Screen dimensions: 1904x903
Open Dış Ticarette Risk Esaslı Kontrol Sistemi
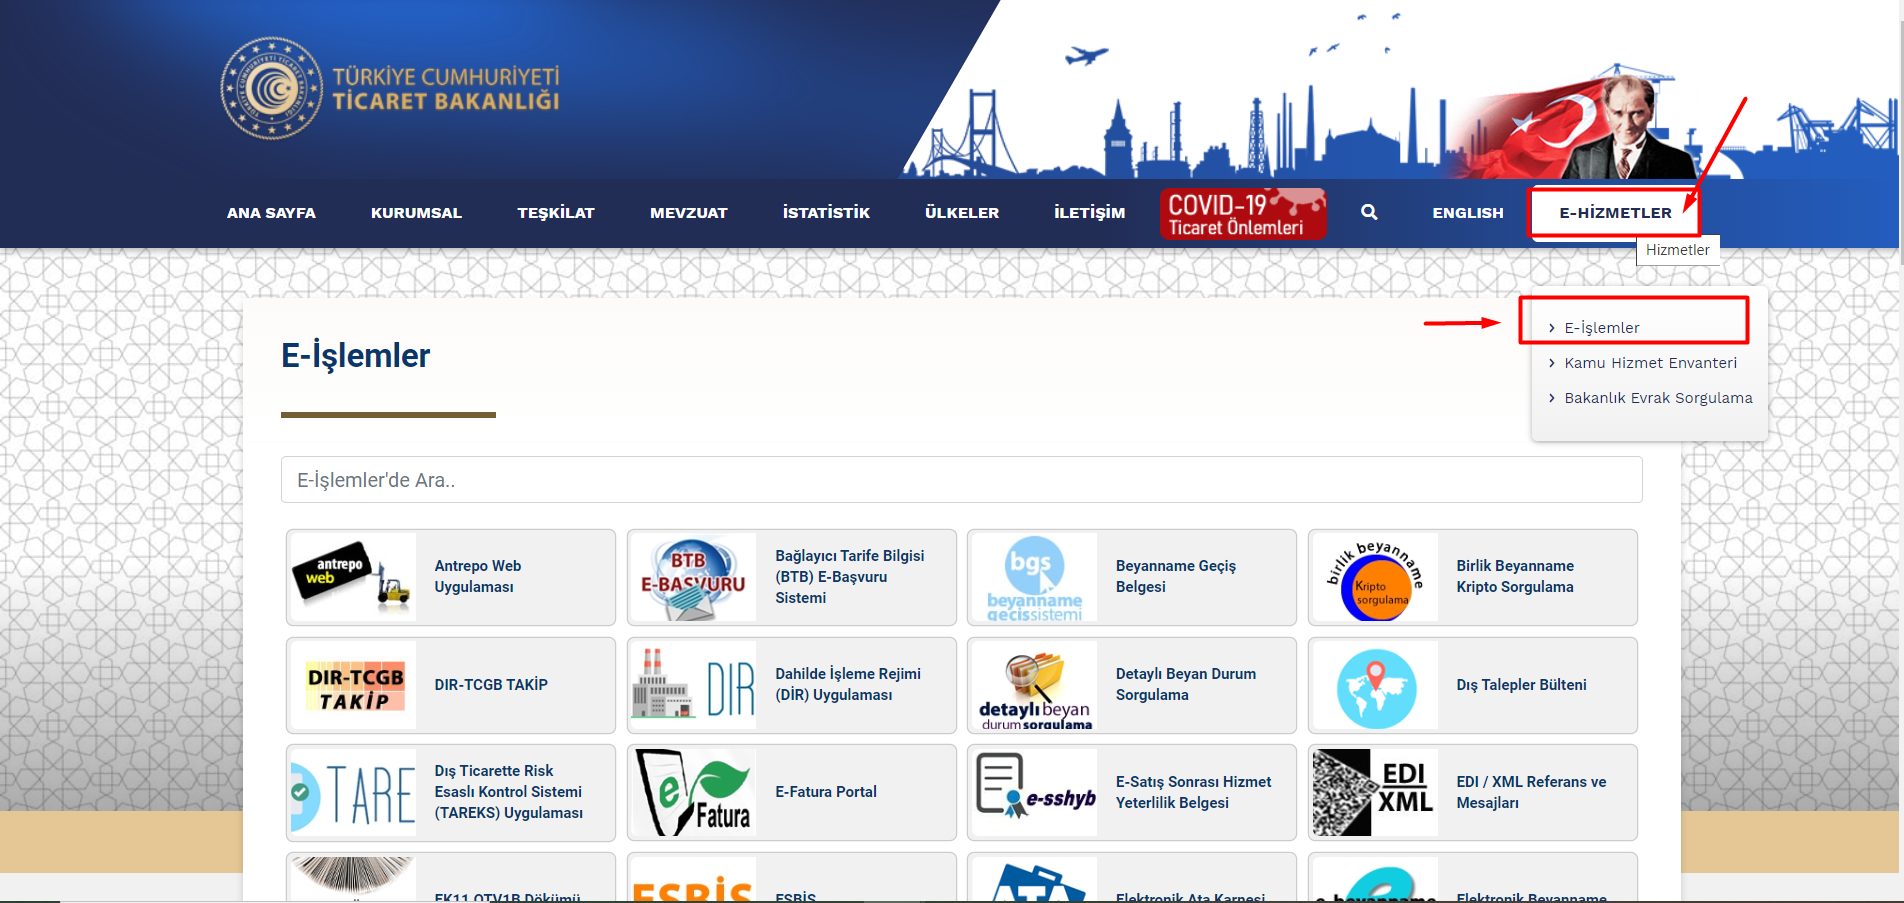tap(508, 792)
